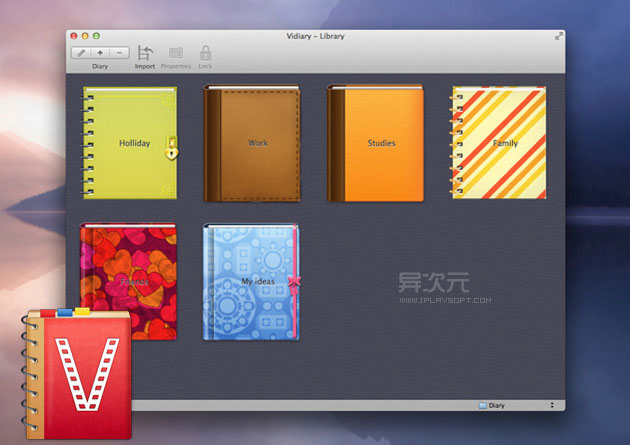Click the pink ribbon clasp on My ideas
The width and height of the screenshot is (630, 445).
[294, 283]
